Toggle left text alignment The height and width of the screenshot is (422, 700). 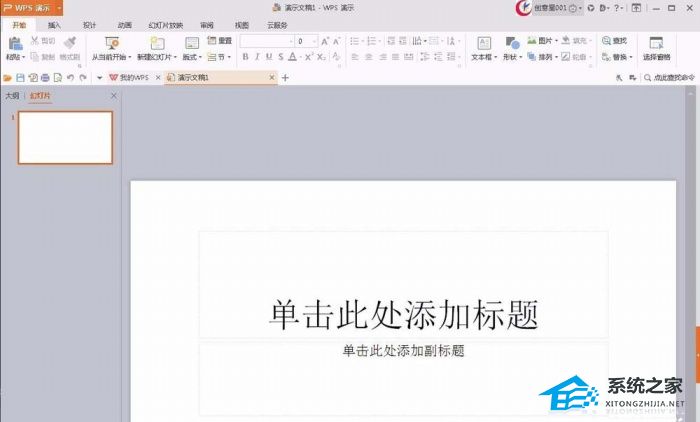tap(355, 57)
